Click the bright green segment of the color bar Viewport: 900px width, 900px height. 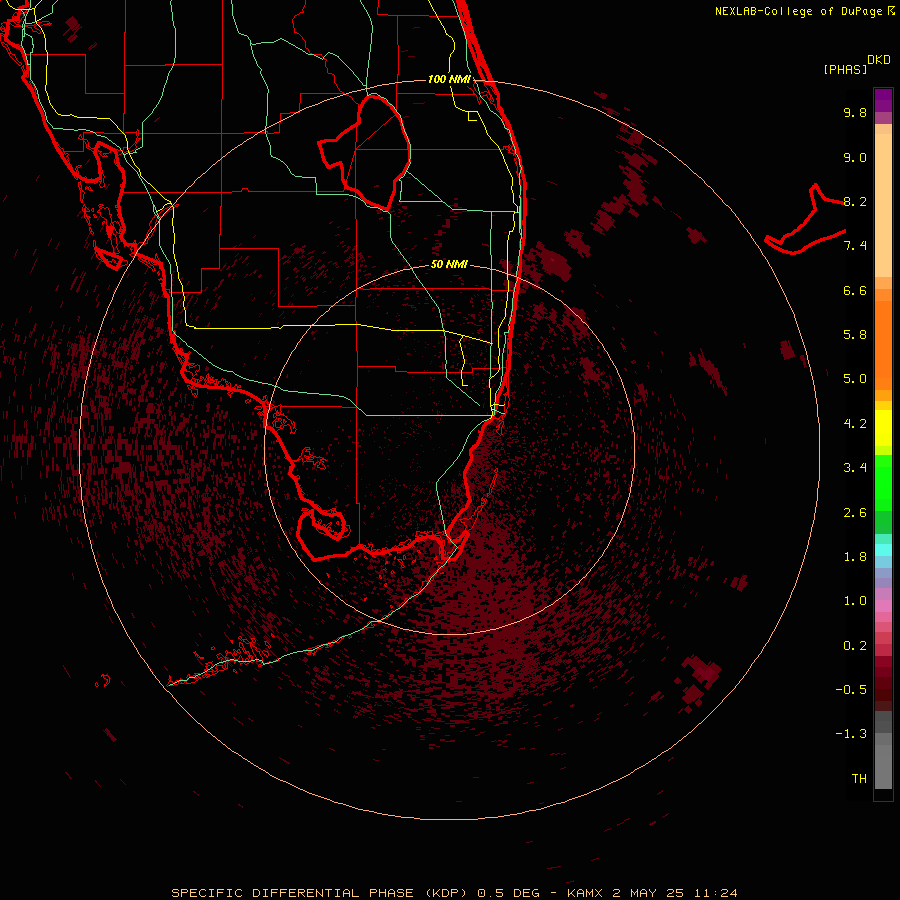pyautogui.click(x=883, y=485)
